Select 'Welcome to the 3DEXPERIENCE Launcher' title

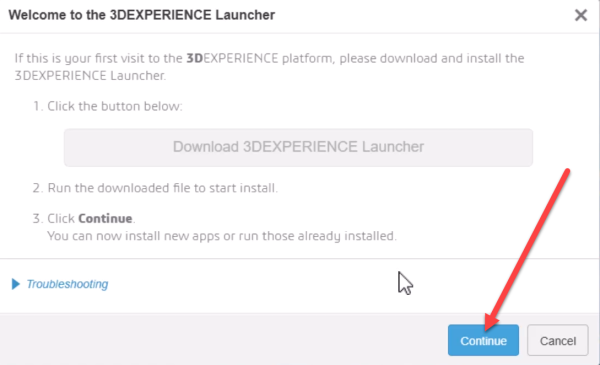pos(142,15)
